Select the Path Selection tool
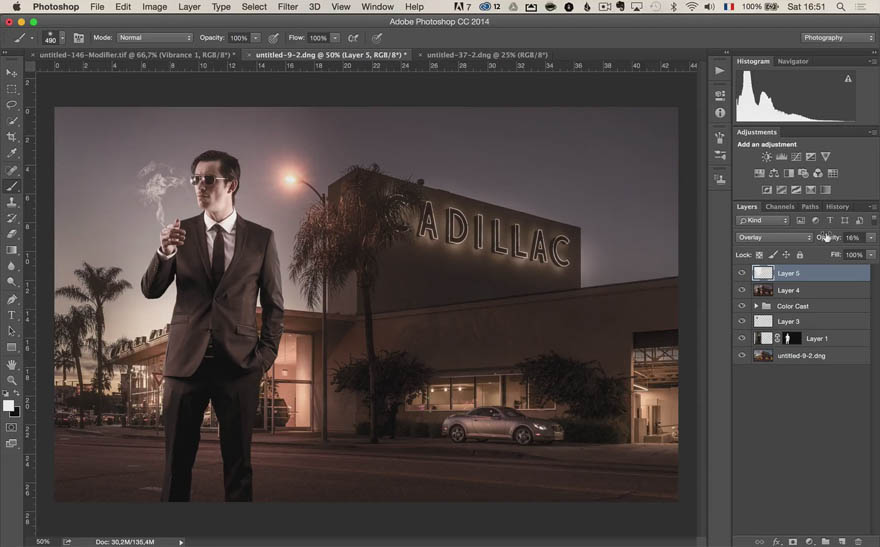The height and width of the screenshot is (547, 880). (11, 331)
